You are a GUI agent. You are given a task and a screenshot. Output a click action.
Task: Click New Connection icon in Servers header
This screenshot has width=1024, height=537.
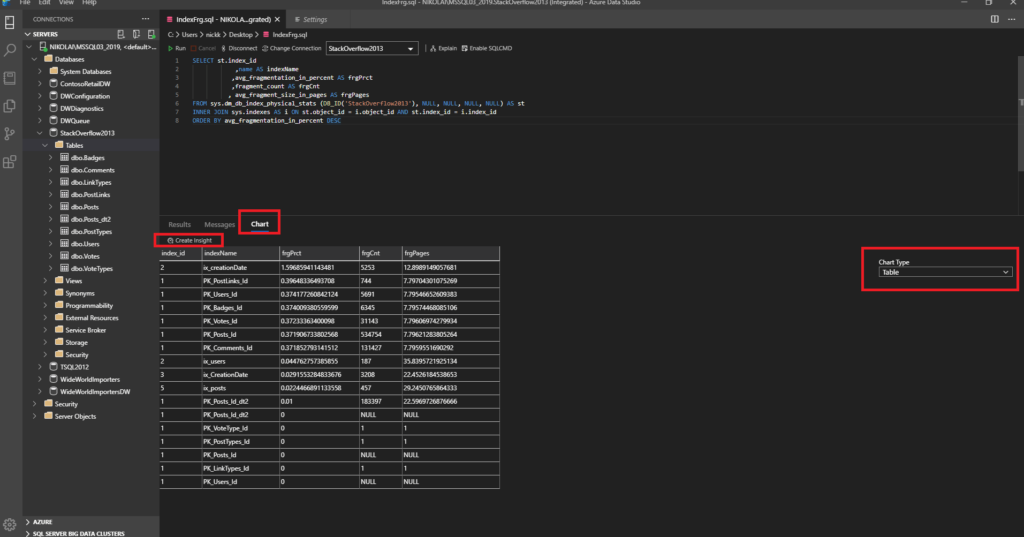coord(121,34)
